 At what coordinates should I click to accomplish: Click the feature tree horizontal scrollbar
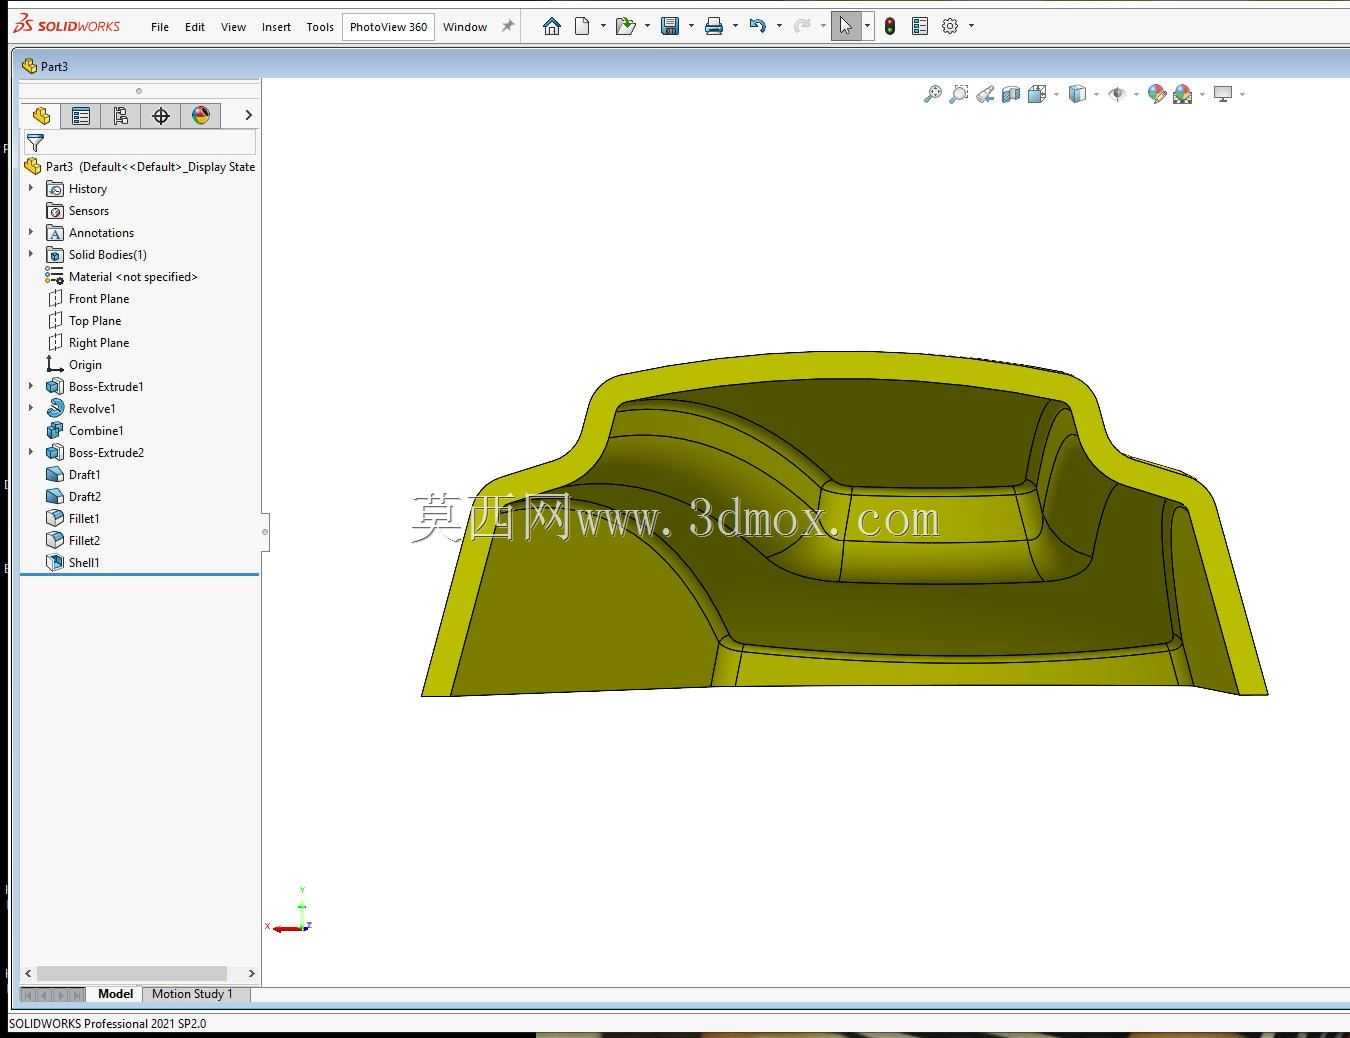pos(131,973)
